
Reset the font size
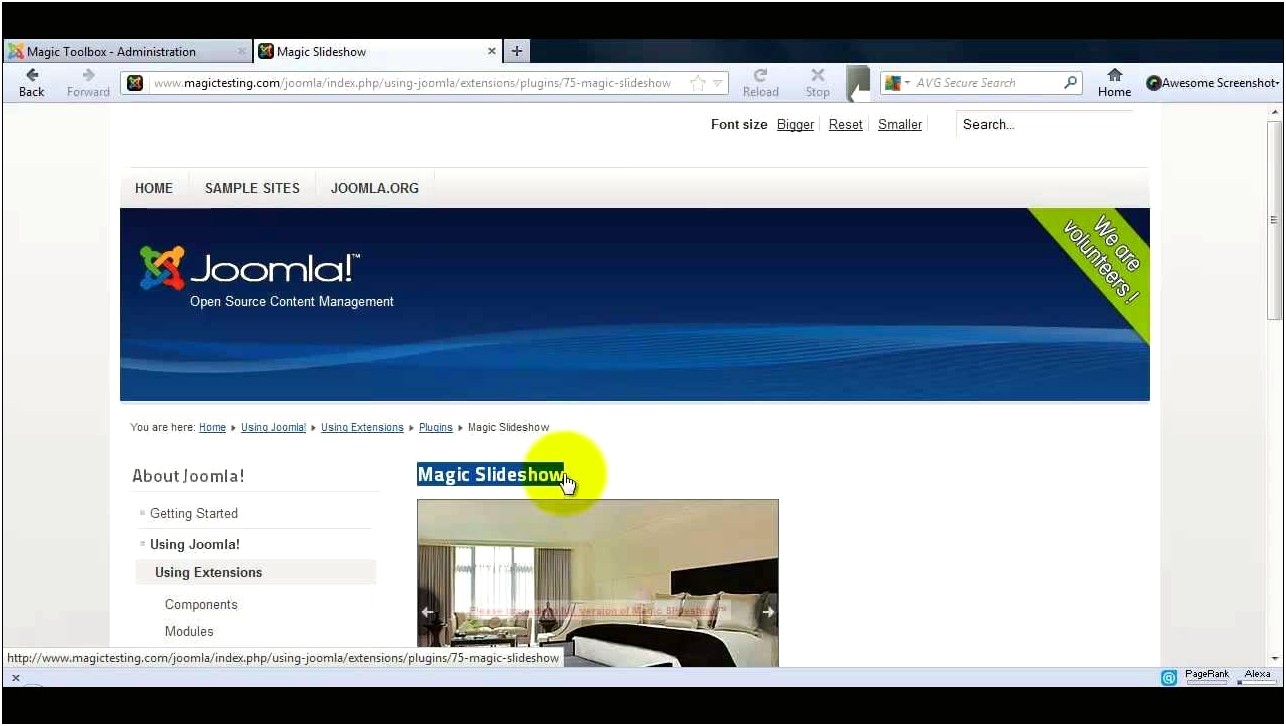pyautogui.click(x=845, y=125)
